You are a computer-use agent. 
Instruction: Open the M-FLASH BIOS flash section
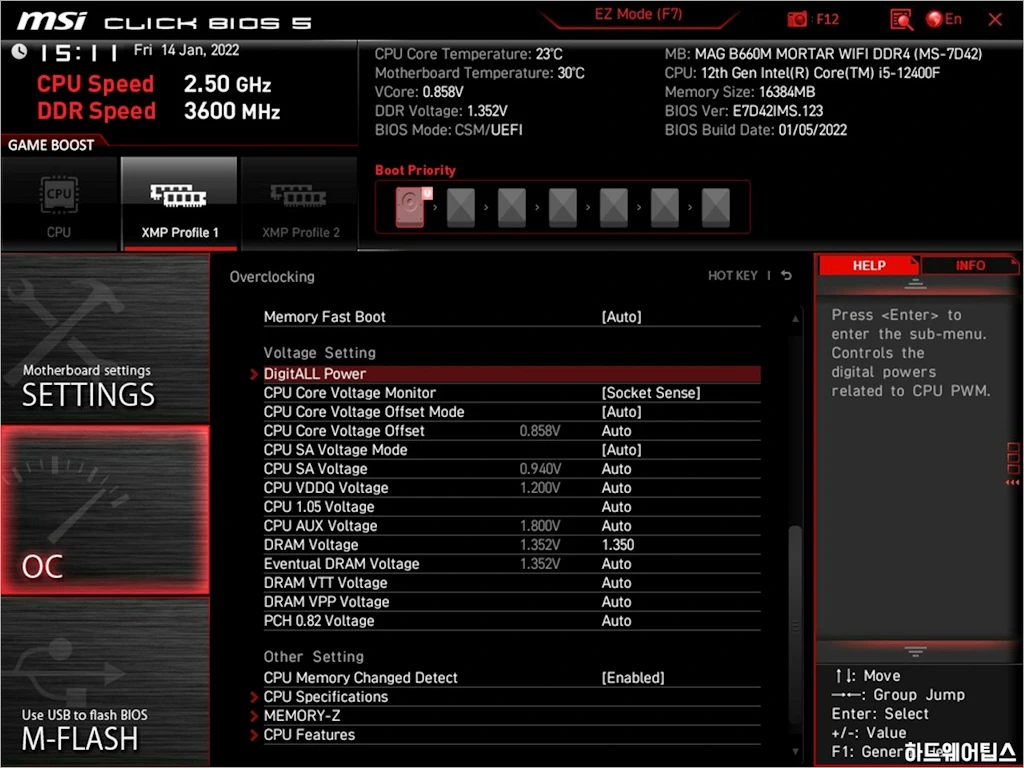[x=105, y=681]
